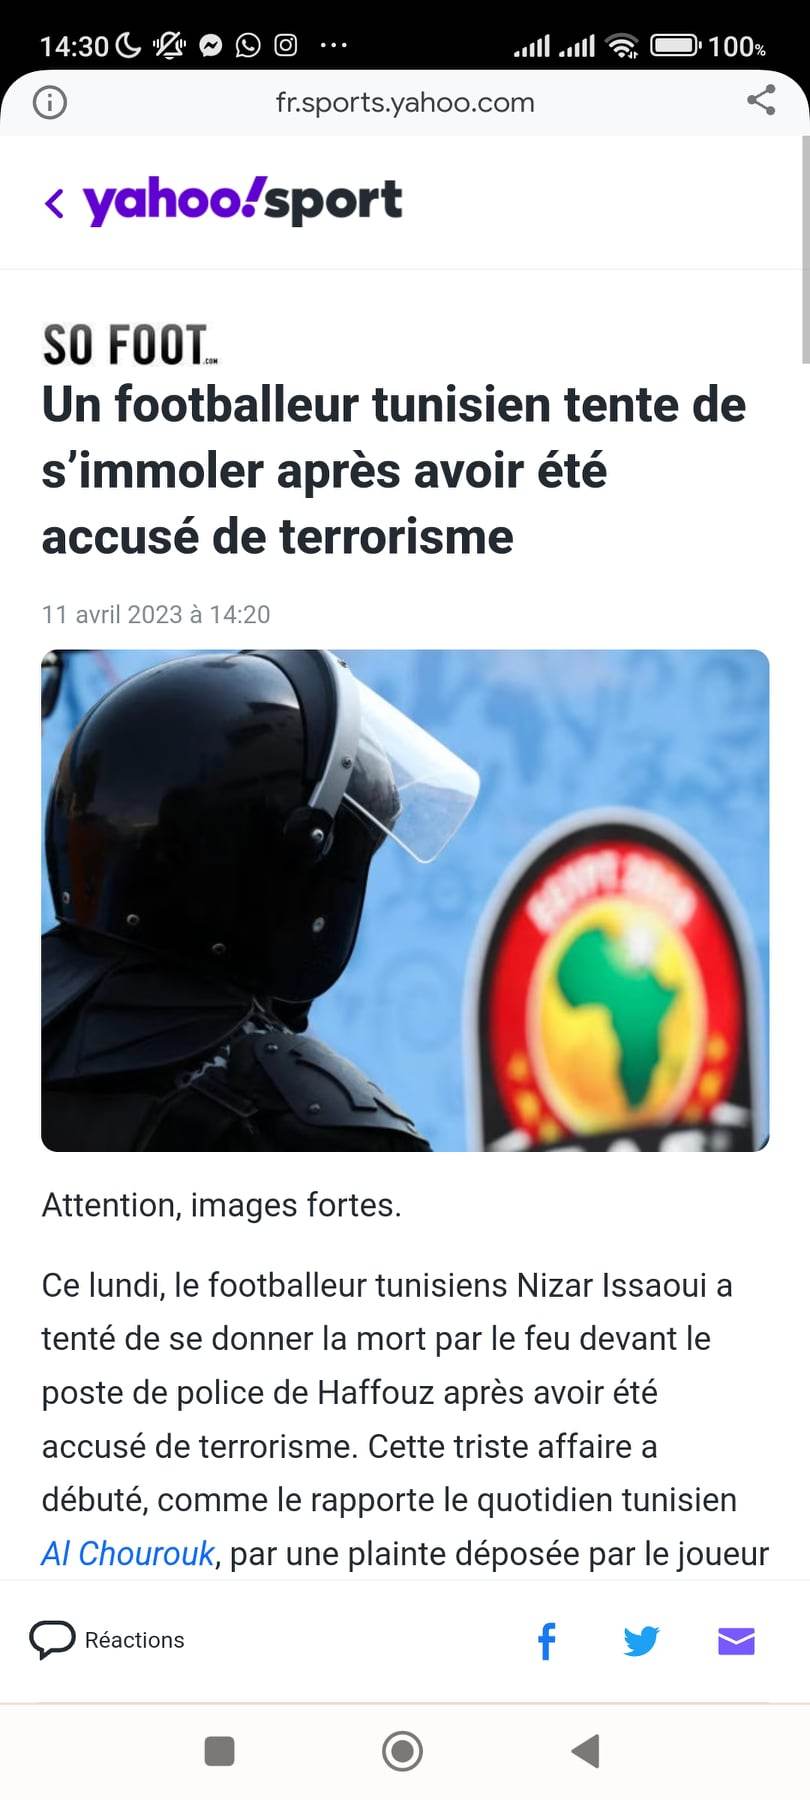Tap the fr.sports.yahoo.com URL field
Image resolution: width=810 pixels, height=1800 pixels.
(405, 102)
